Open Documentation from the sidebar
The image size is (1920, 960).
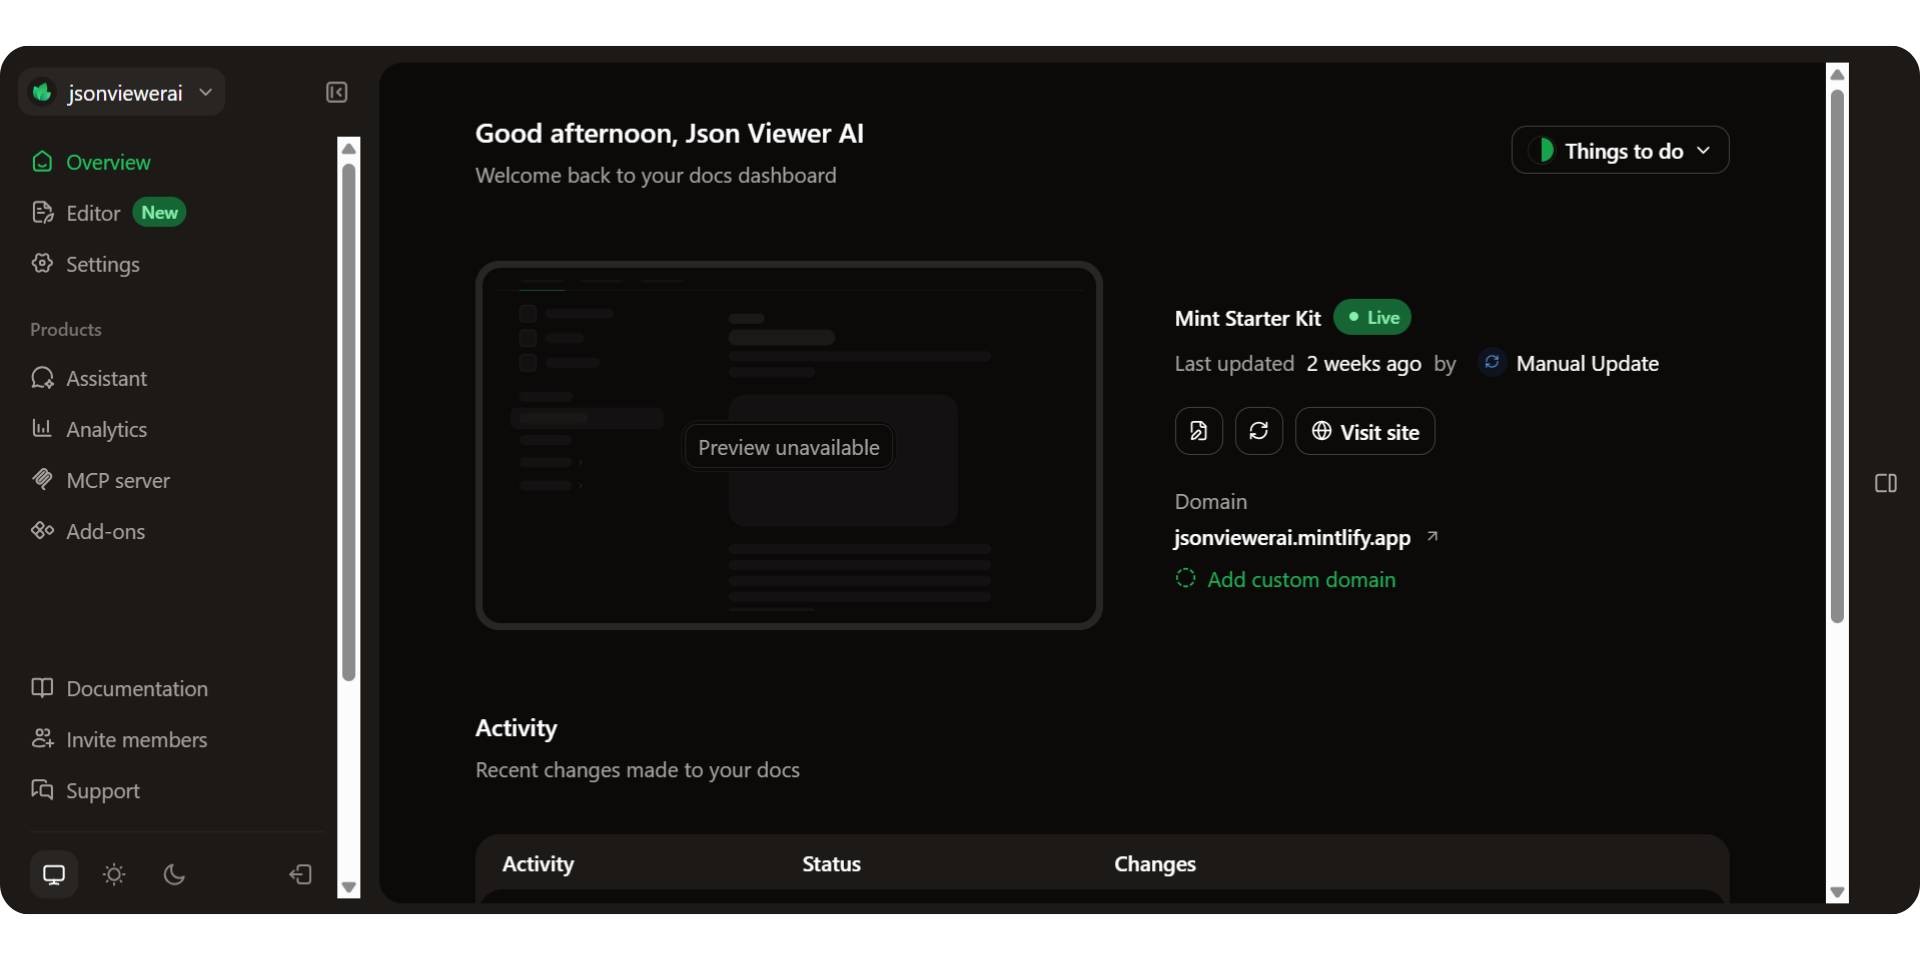coord(137,688)
